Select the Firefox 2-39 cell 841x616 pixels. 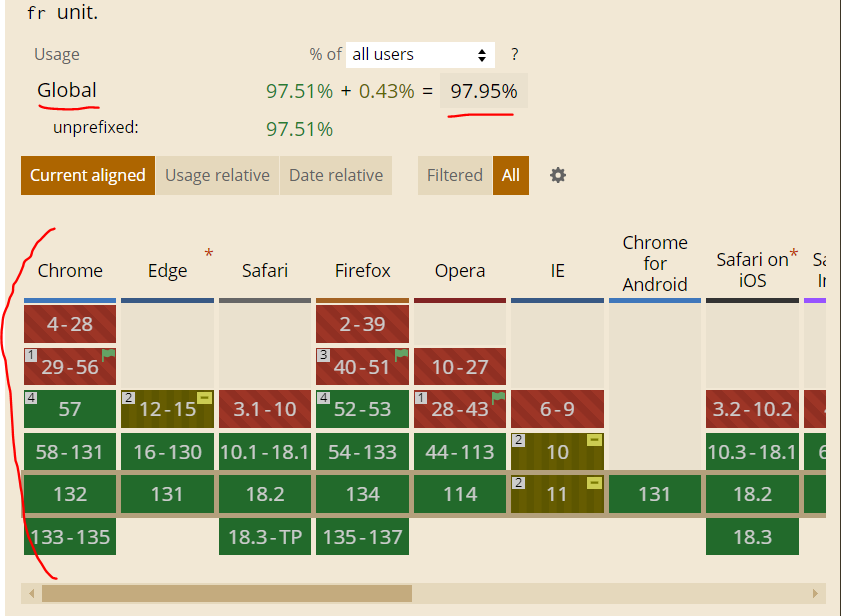coord(363,324)
